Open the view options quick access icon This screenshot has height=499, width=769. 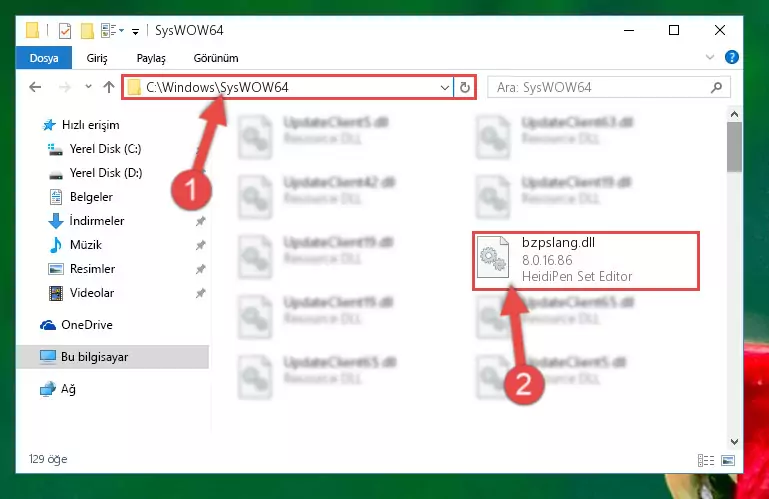pyautogui.click(x=112, y=30)
